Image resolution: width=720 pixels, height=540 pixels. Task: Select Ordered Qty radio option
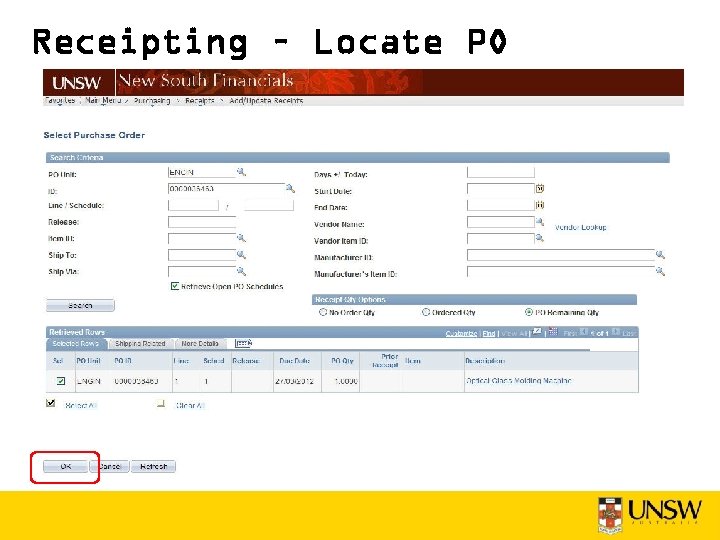426,312
